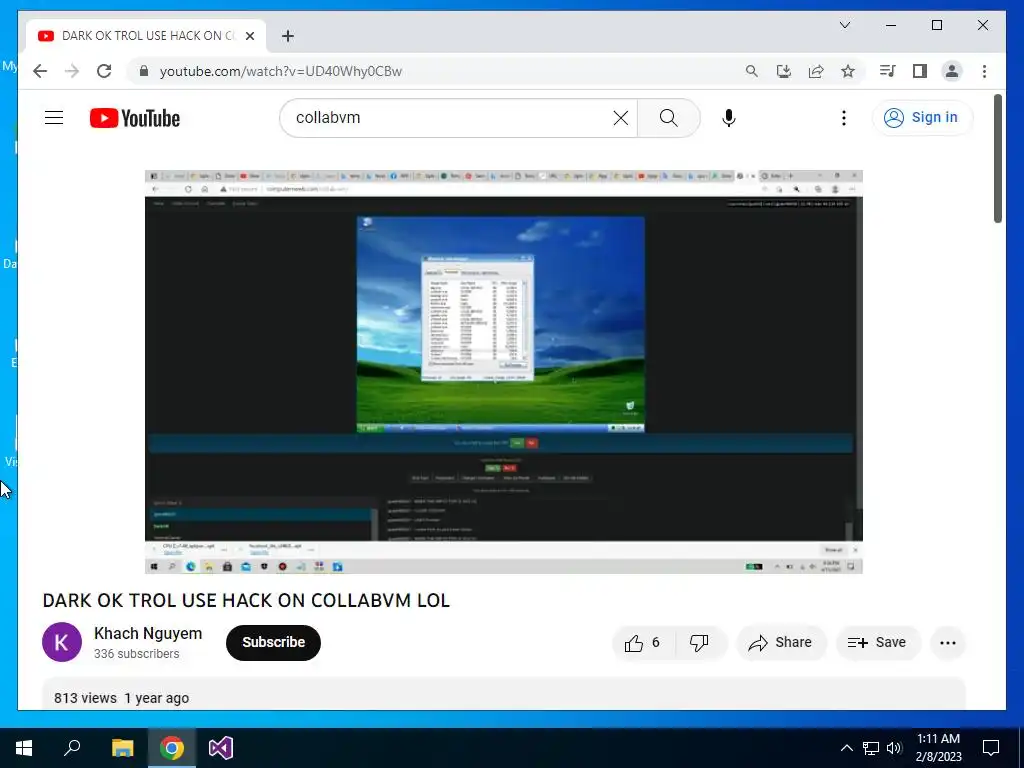Open Windows taskbar search
The width and height of the screenshot is (1024, 768).
click(72, 748)
